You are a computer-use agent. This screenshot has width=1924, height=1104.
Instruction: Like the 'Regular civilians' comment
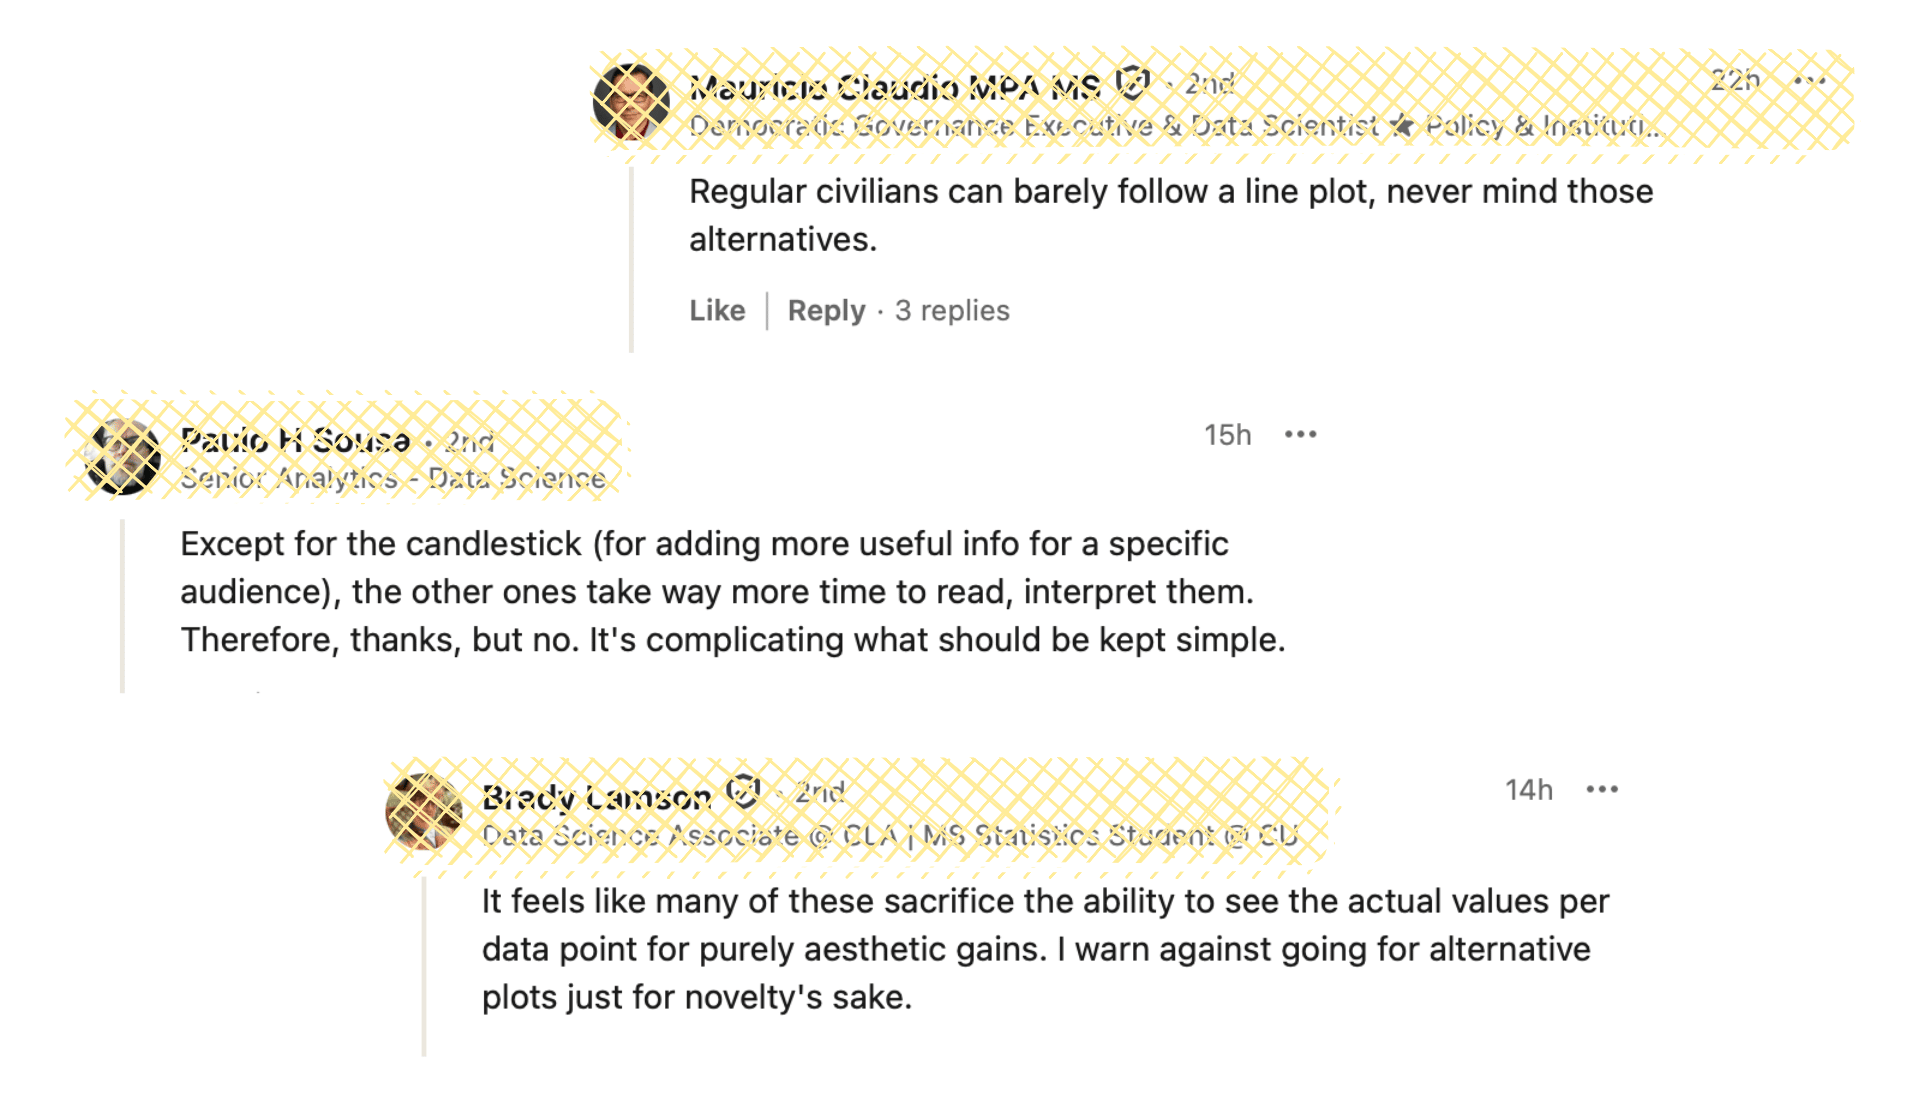717,311
